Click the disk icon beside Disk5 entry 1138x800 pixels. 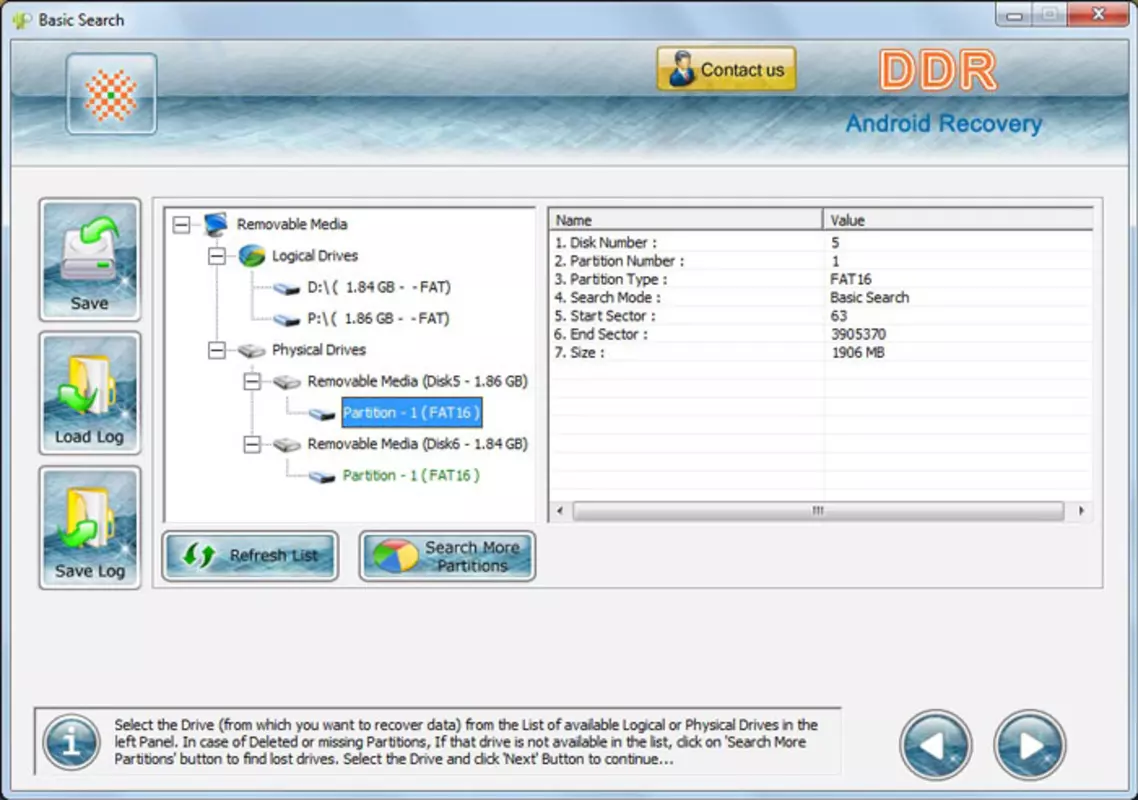pos(287,382)
